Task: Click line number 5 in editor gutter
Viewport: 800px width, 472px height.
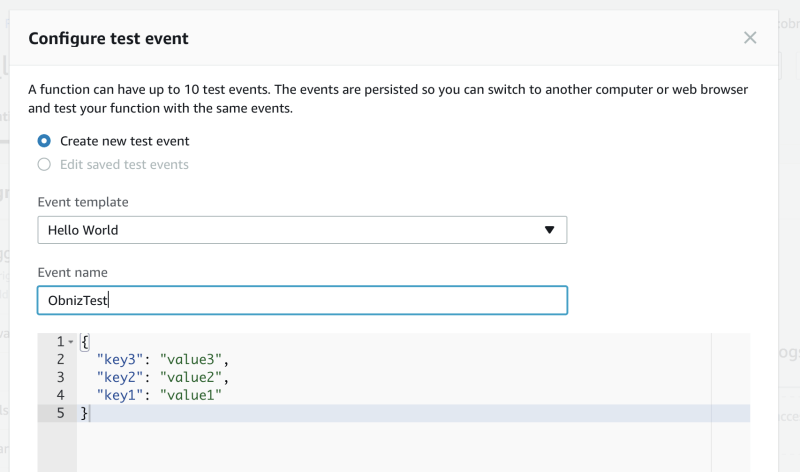Action: coord(60,413)
